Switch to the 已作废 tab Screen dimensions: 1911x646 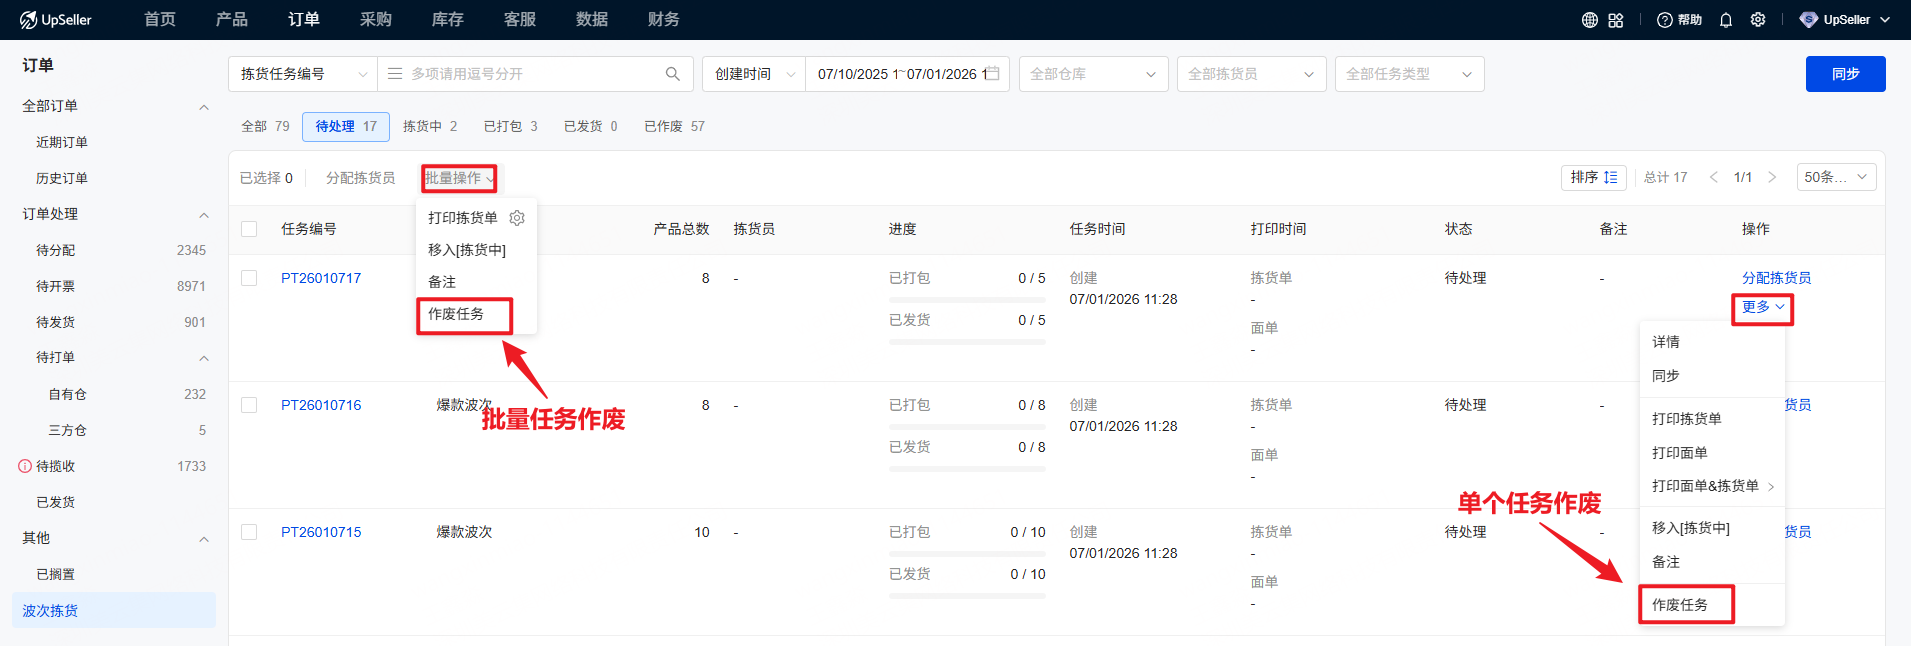674,126
